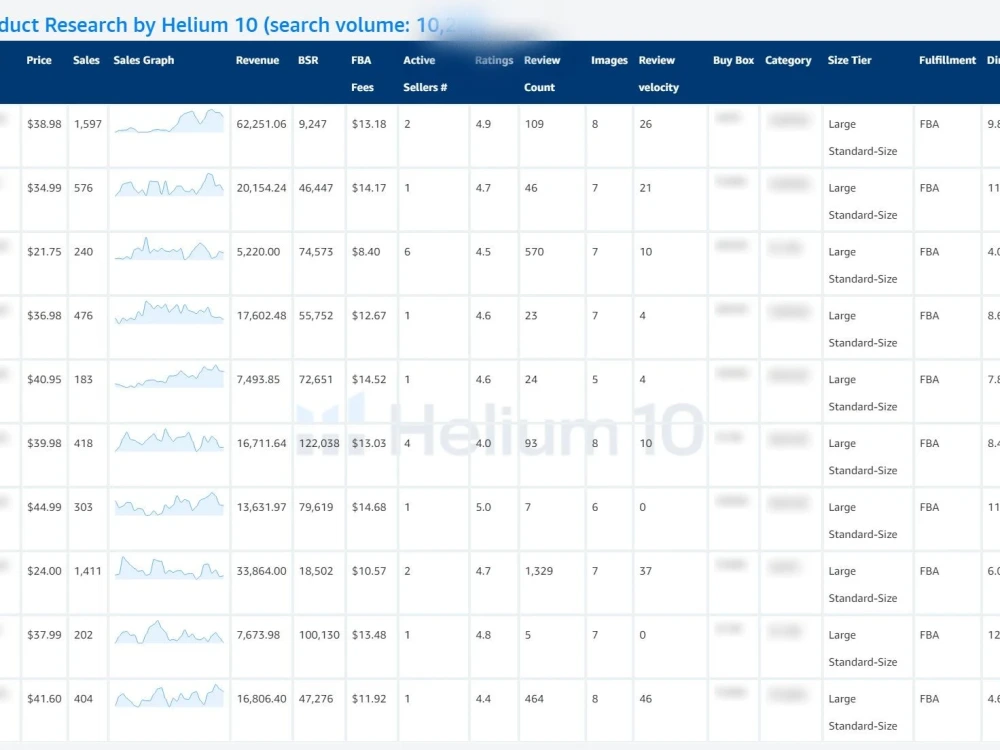Click BSR value 46,447

tap(316, 188)
